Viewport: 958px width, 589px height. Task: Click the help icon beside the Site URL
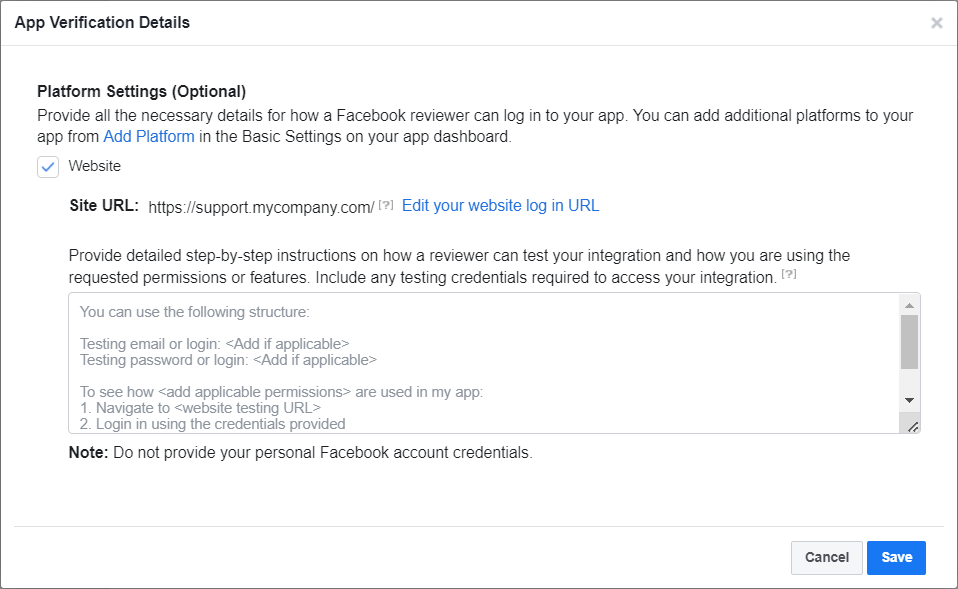click(385, 204)
